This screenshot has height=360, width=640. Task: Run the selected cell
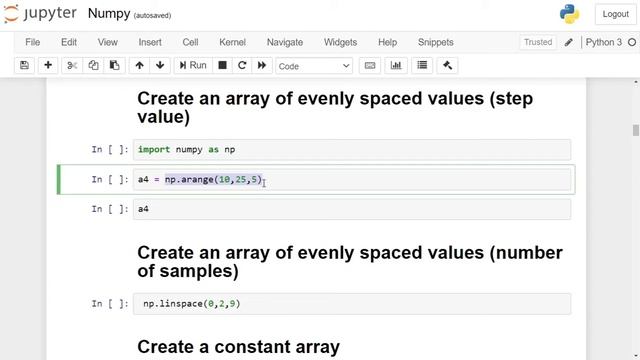tap(193, 65)
